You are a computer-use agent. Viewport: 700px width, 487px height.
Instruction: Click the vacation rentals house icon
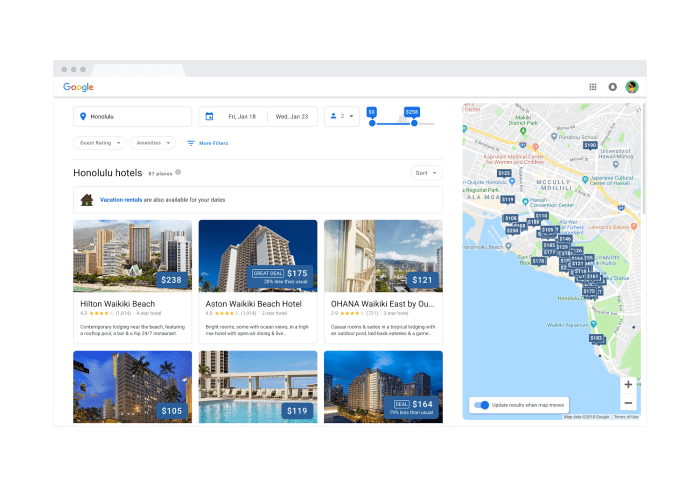pyautogui.click(x=87, y=200)
